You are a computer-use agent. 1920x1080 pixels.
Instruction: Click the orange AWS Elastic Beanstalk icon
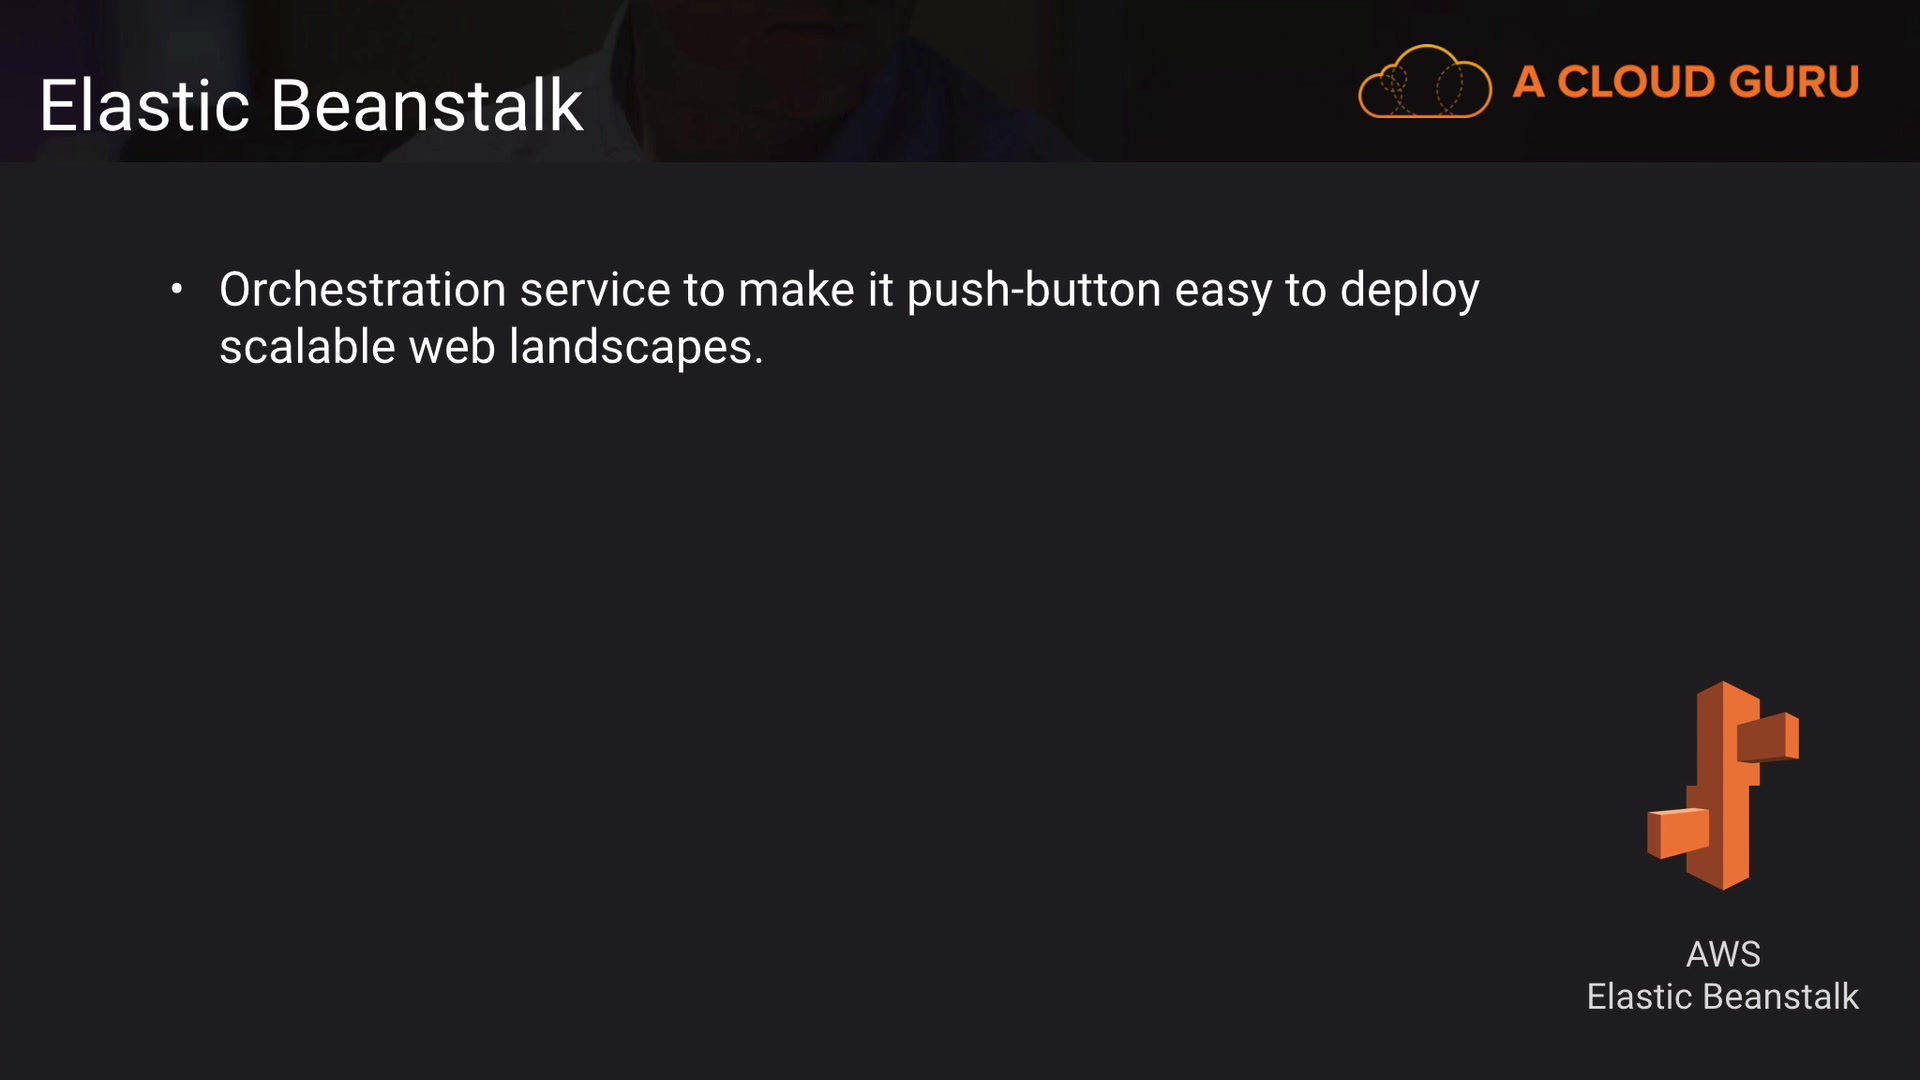pyautogui.click(x=1722, y=786)
